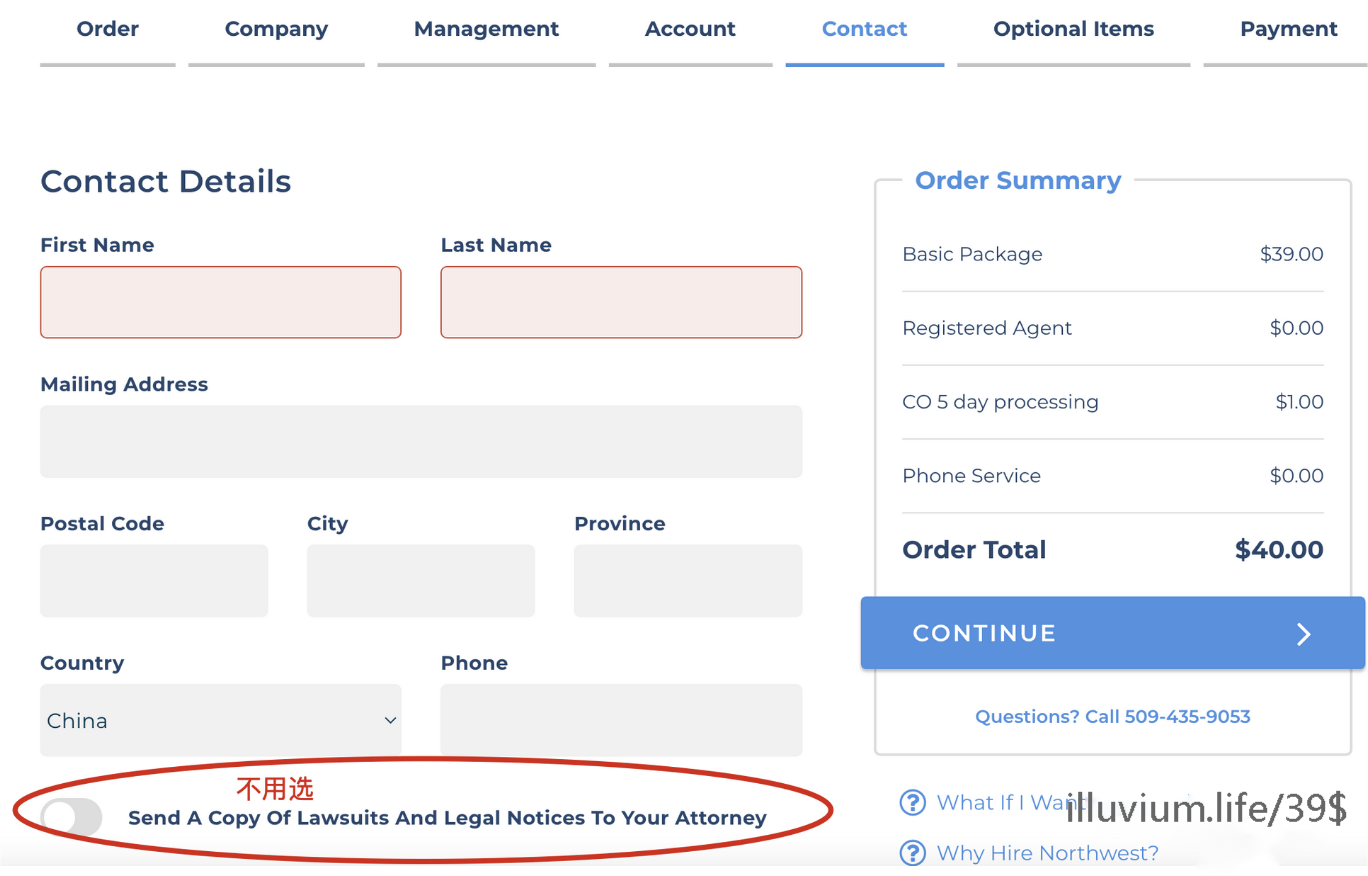Image resolution: width=1368 pixels, height=876 pixels.
Task: Toggle Send A Copy Of Lawsuits switch
Action: tap(72, 817)
